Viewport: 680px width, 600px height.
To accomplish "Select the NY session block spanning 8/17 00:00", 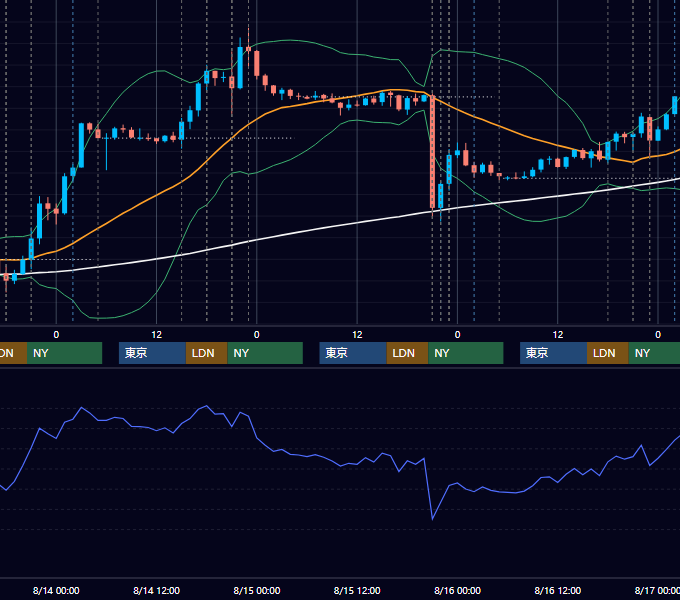I will (x=654, y=353).
